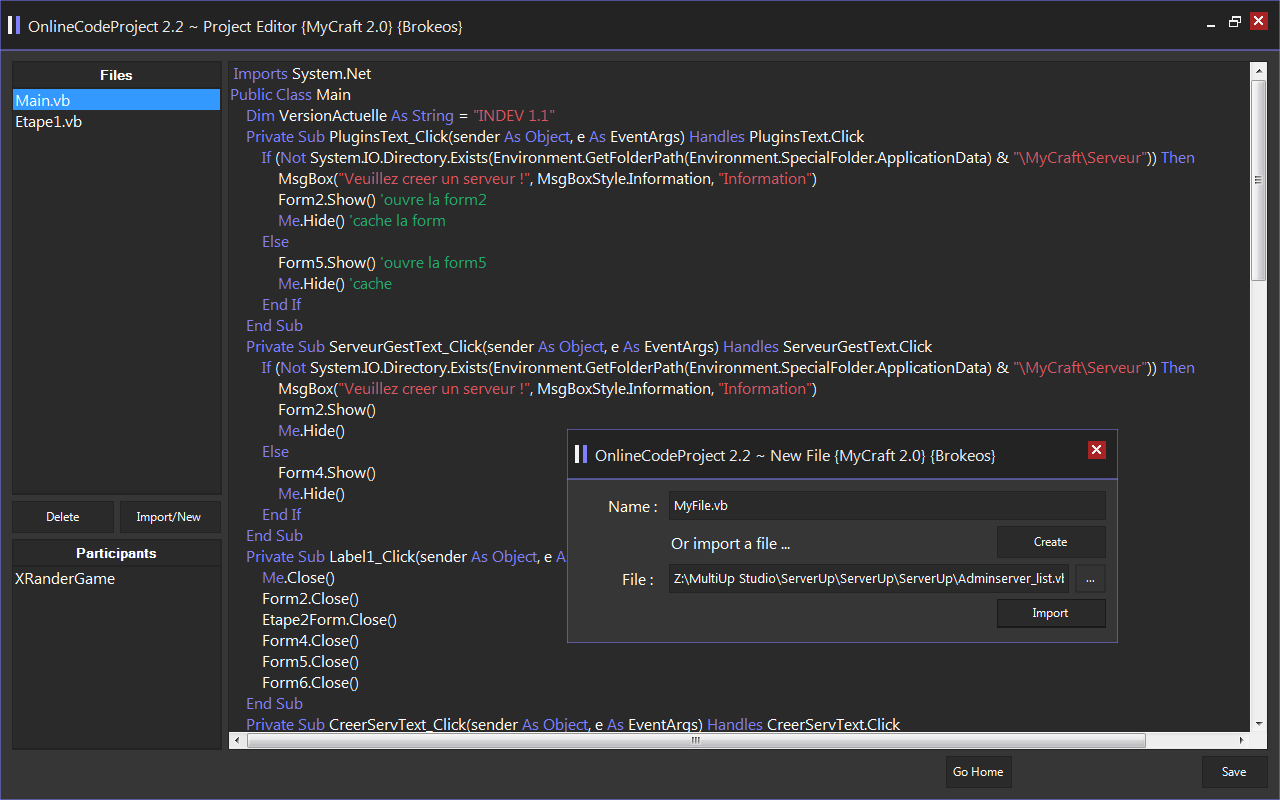Focus the File path input field
Image resolution: width=1280 pixels, height=800 pixels.
click(869, 578)
